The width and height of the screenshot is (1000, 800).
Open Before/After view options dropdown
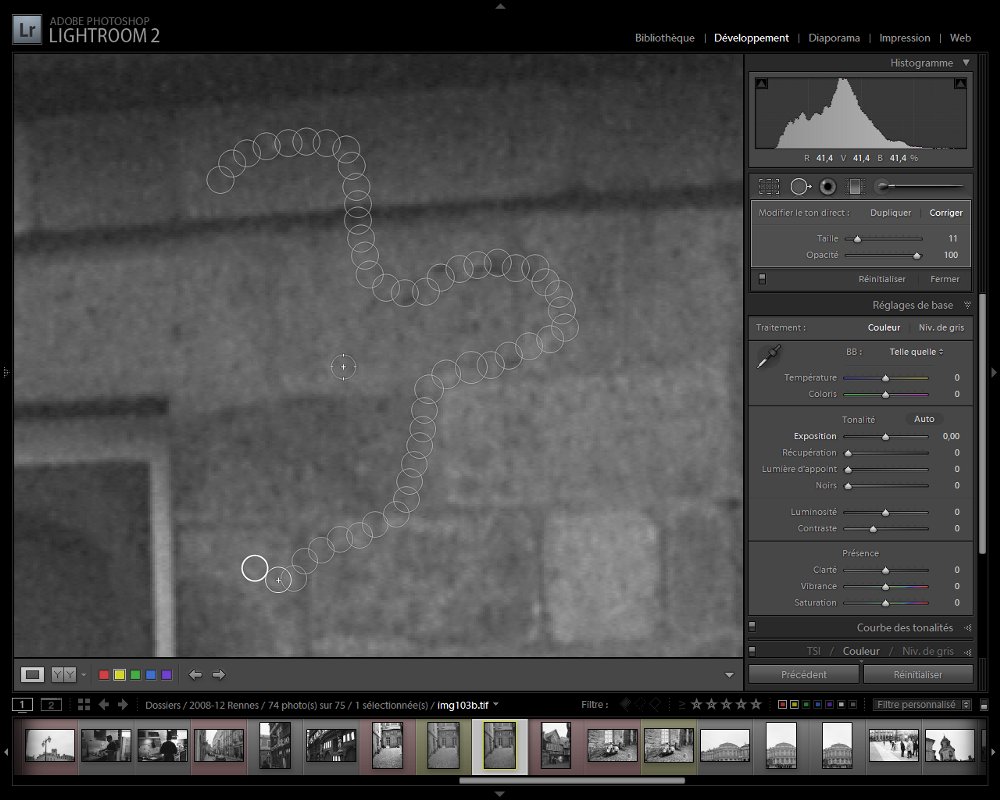(x=84, y=674)
